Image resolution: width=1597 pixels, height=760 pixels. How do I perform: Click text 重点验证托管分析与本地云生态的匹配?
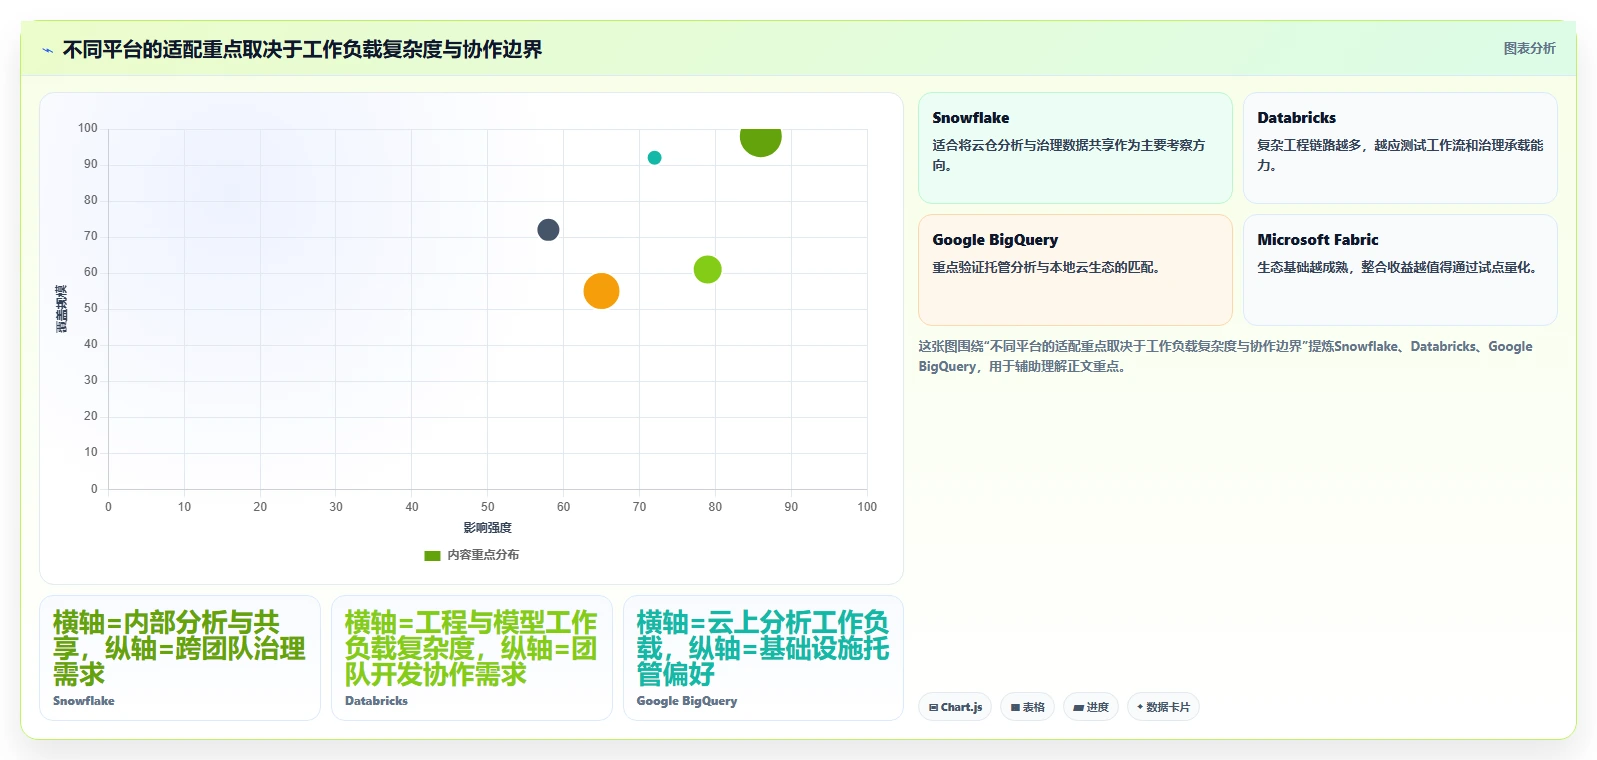[1046, 268]
